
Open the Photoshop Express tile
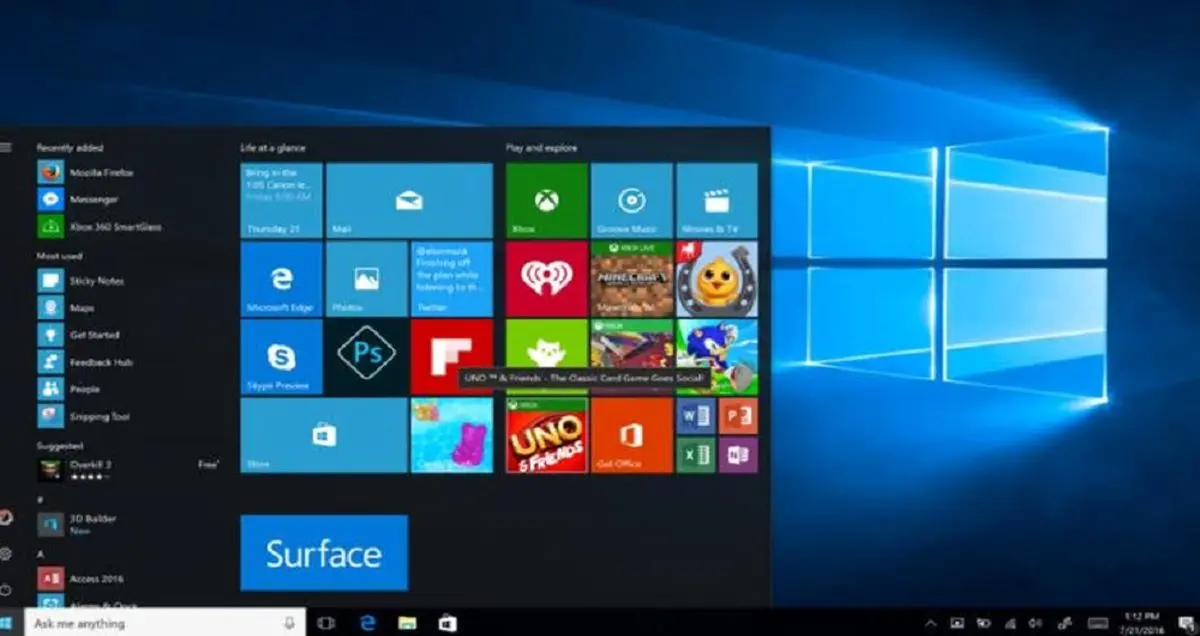click(x=366, y=354)
